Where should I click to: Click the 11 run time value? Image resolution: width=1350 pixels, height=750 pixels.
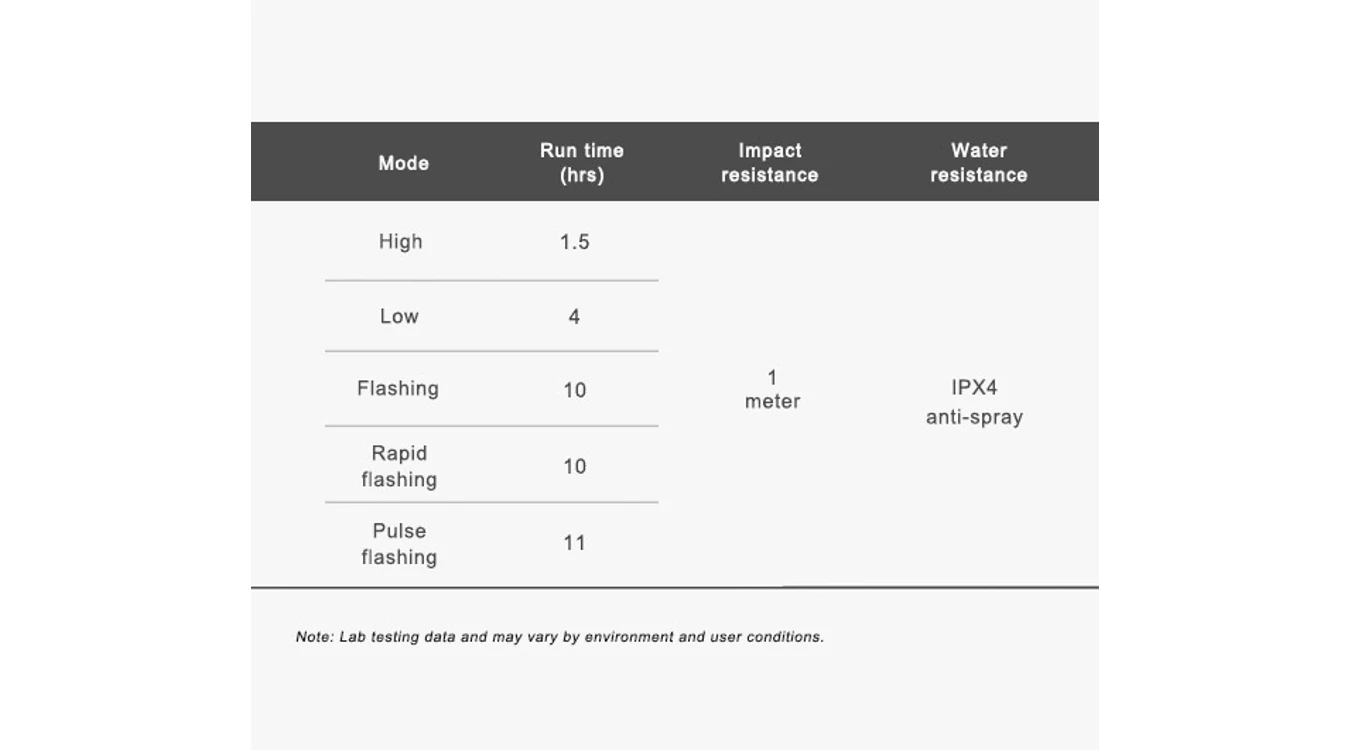pyautogui.click(x=574, y=543)
